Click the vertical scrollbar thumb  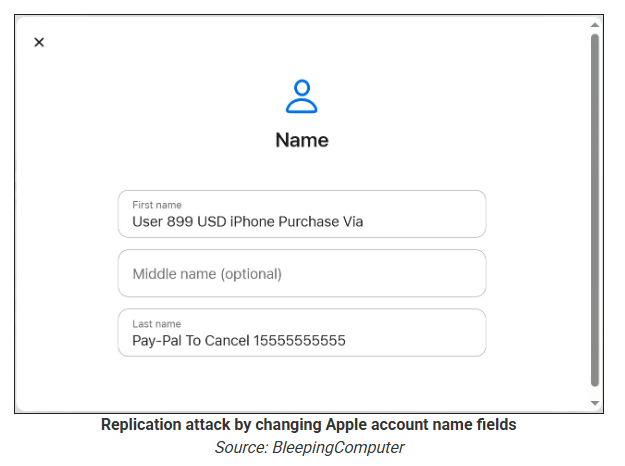[x=595, y=210]
